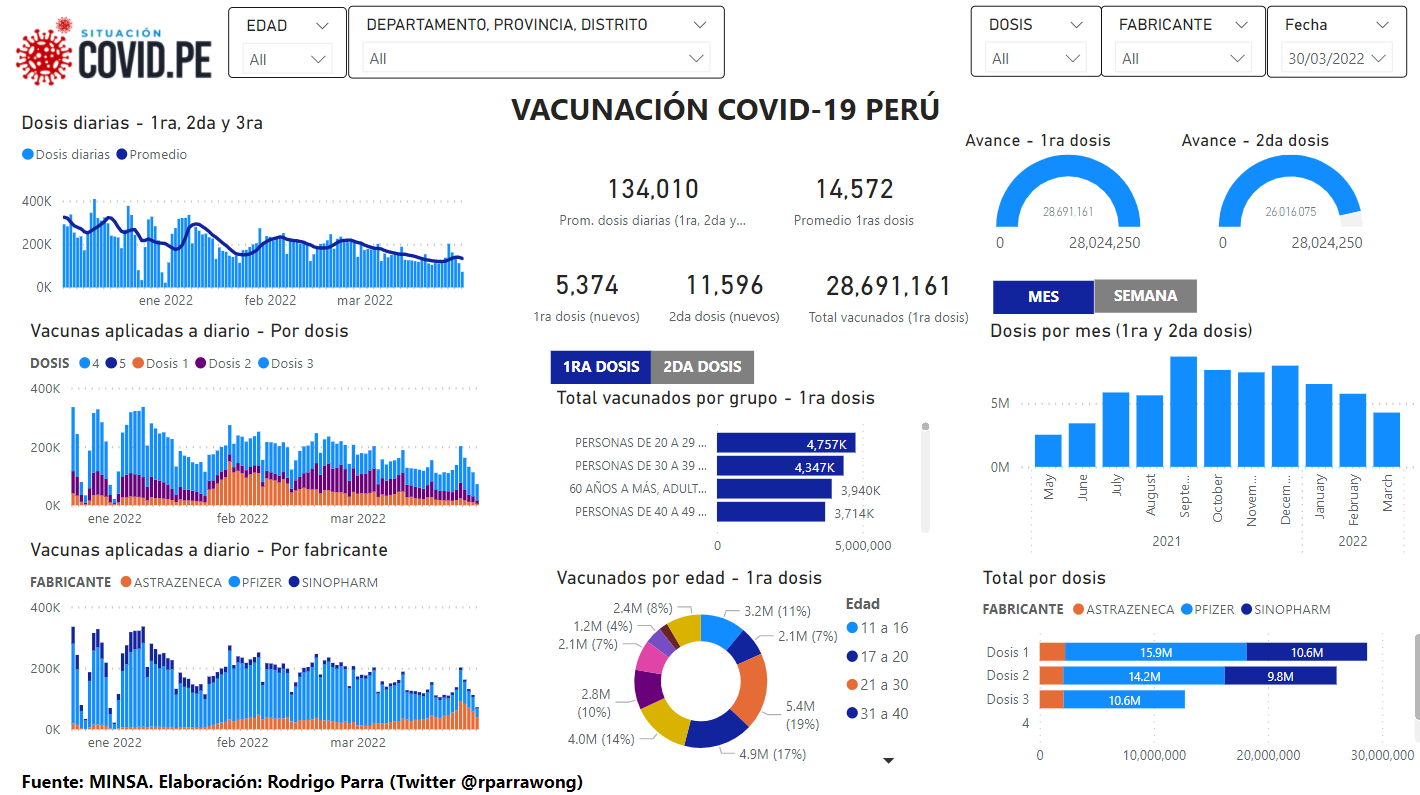Collapse the DOSIS slicer header chevron
This screenshot has height=795, width=1420.
(1076, 25)
